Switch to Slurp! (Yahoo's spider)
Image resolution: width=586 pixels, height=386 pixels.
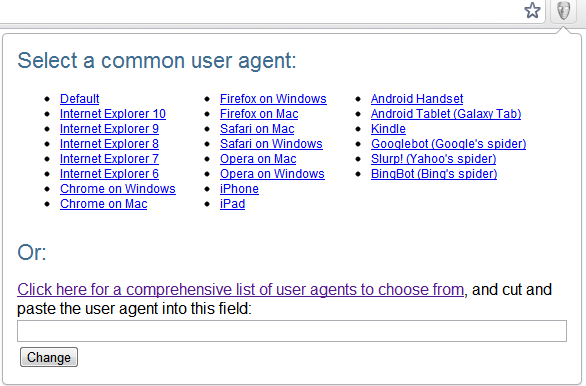click(x=434, y=159)
